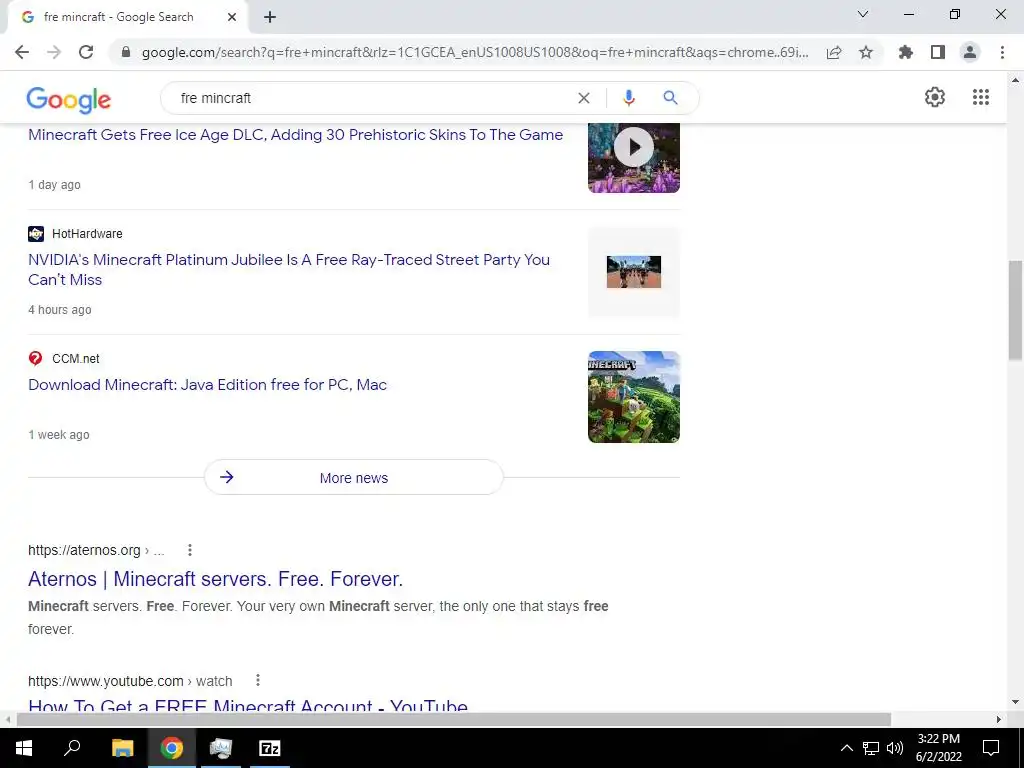
Task: Click the Google logo
Action: [69, 99]
